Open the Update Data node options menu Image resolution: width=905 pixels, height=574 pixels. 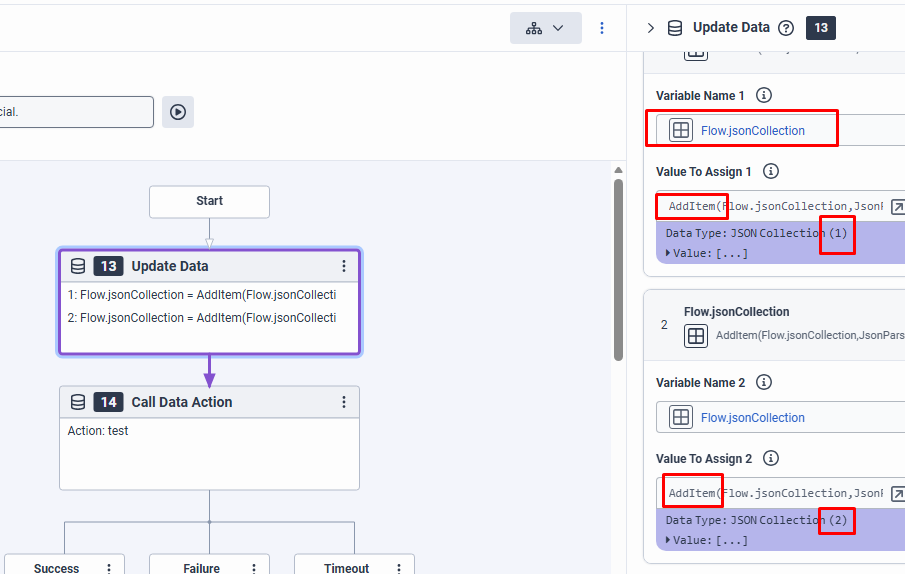click(344, 266)
